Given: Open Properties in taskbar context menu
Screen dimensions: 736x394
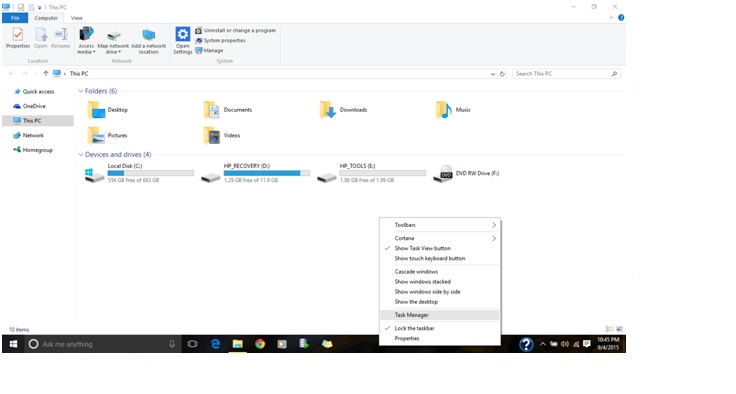Looking at the screenshot, I should pos(440,339).
